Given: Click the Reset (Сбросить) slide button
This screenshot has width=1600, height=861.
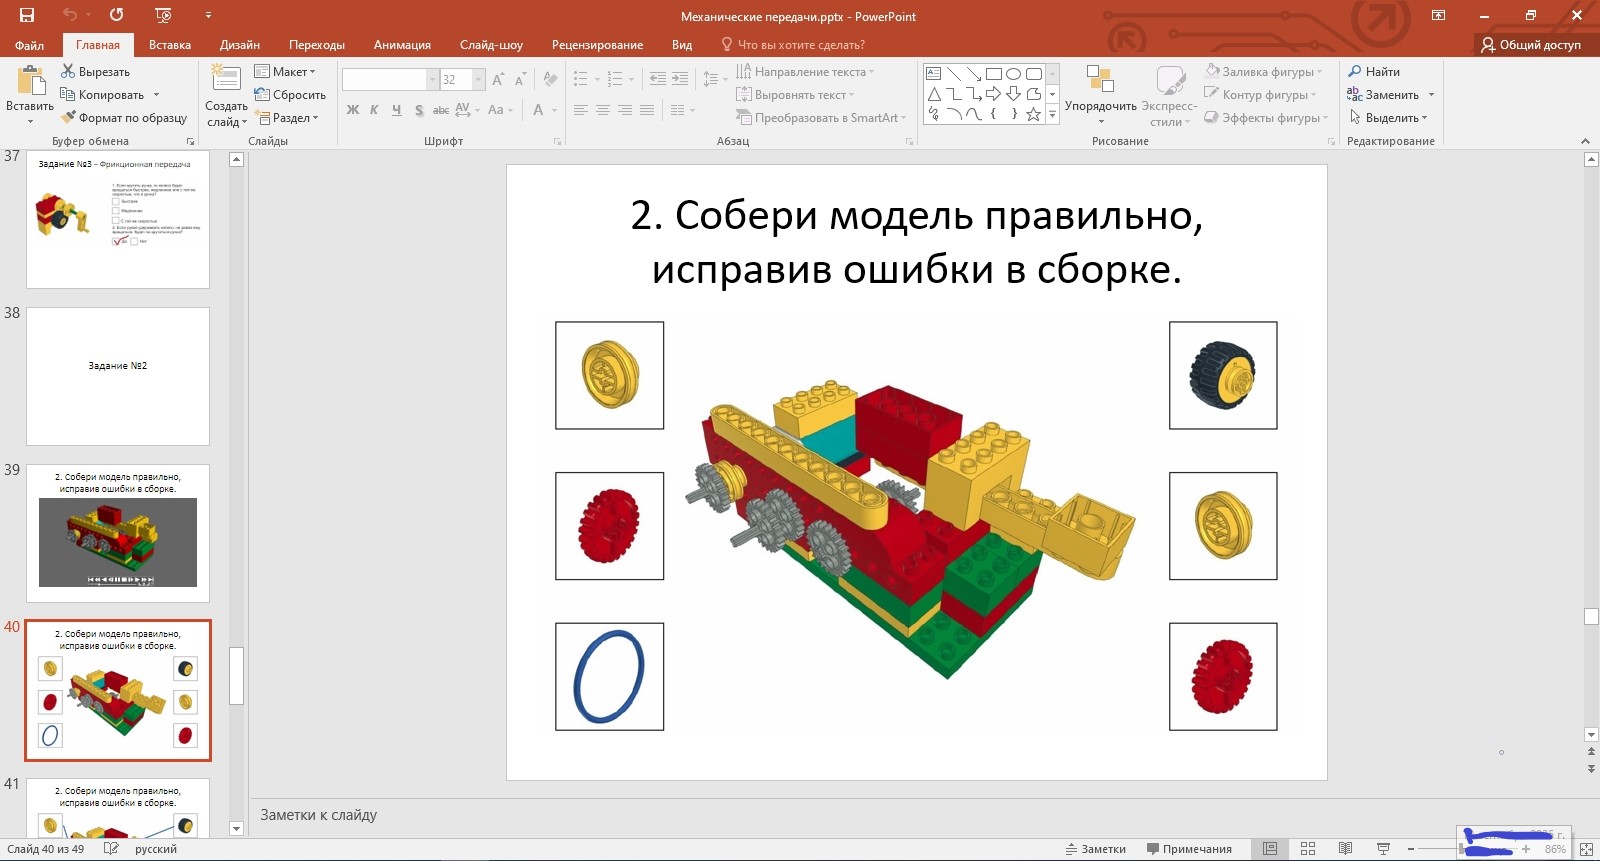Looking at the screenshot, I should coord(290,95).
